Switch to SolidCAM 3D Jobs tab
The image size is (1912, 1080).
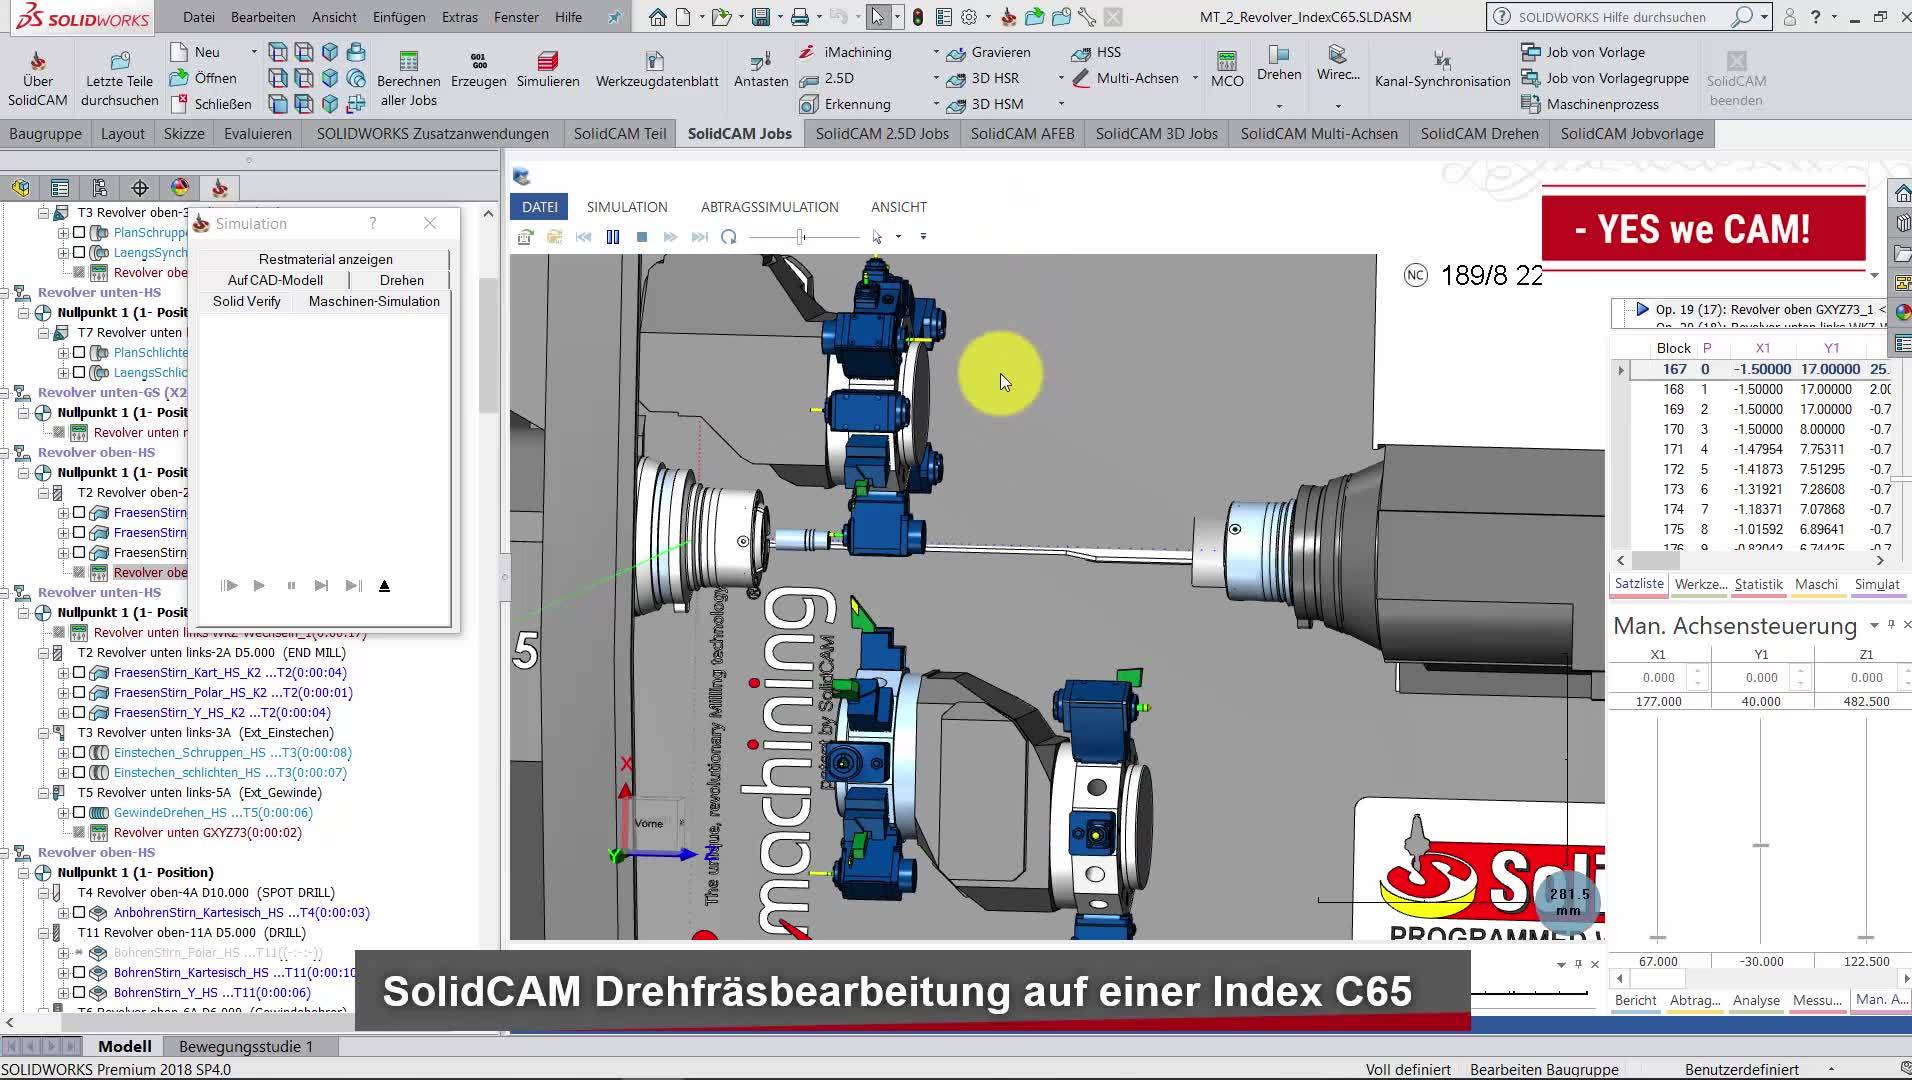1156,134
